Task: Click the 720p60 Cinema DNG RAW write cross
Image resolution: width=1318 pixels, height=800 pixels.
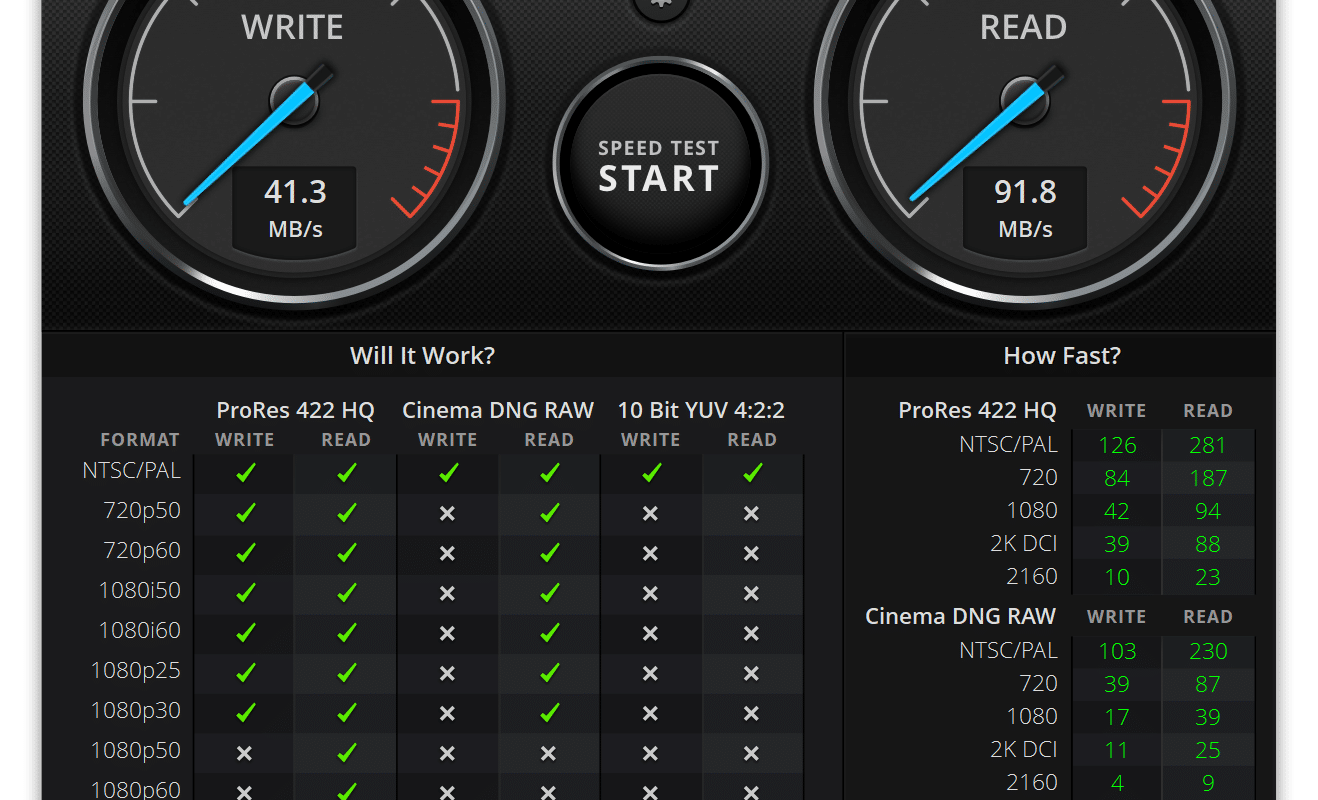Action: 447,553
